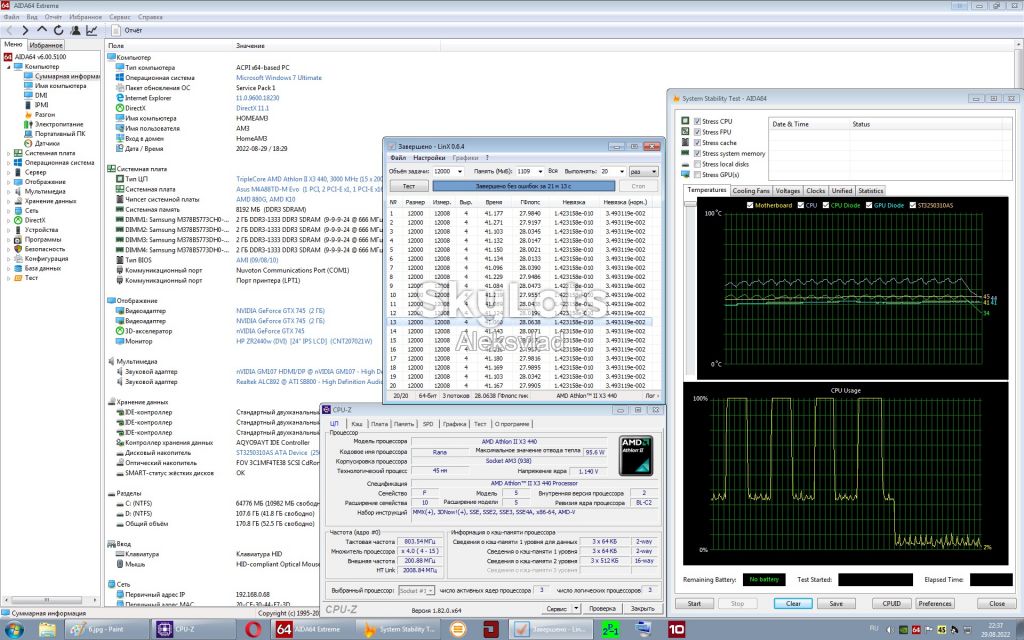The width and height of the screenshot is (1024, 640).
Task: Click the Безопасность shield icon in the tree
Action: tap(18, 249)
